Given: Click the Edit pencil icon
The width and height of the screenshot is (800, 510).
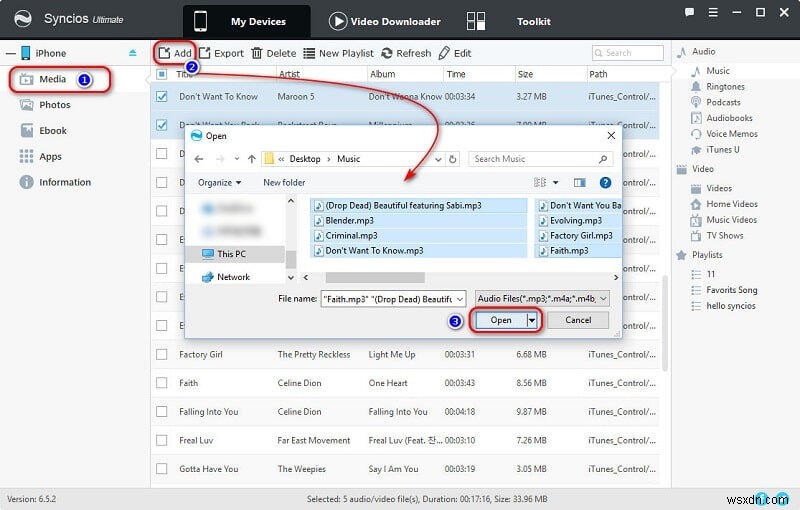Looking at the screenshot, I should [x=444, y=53].
